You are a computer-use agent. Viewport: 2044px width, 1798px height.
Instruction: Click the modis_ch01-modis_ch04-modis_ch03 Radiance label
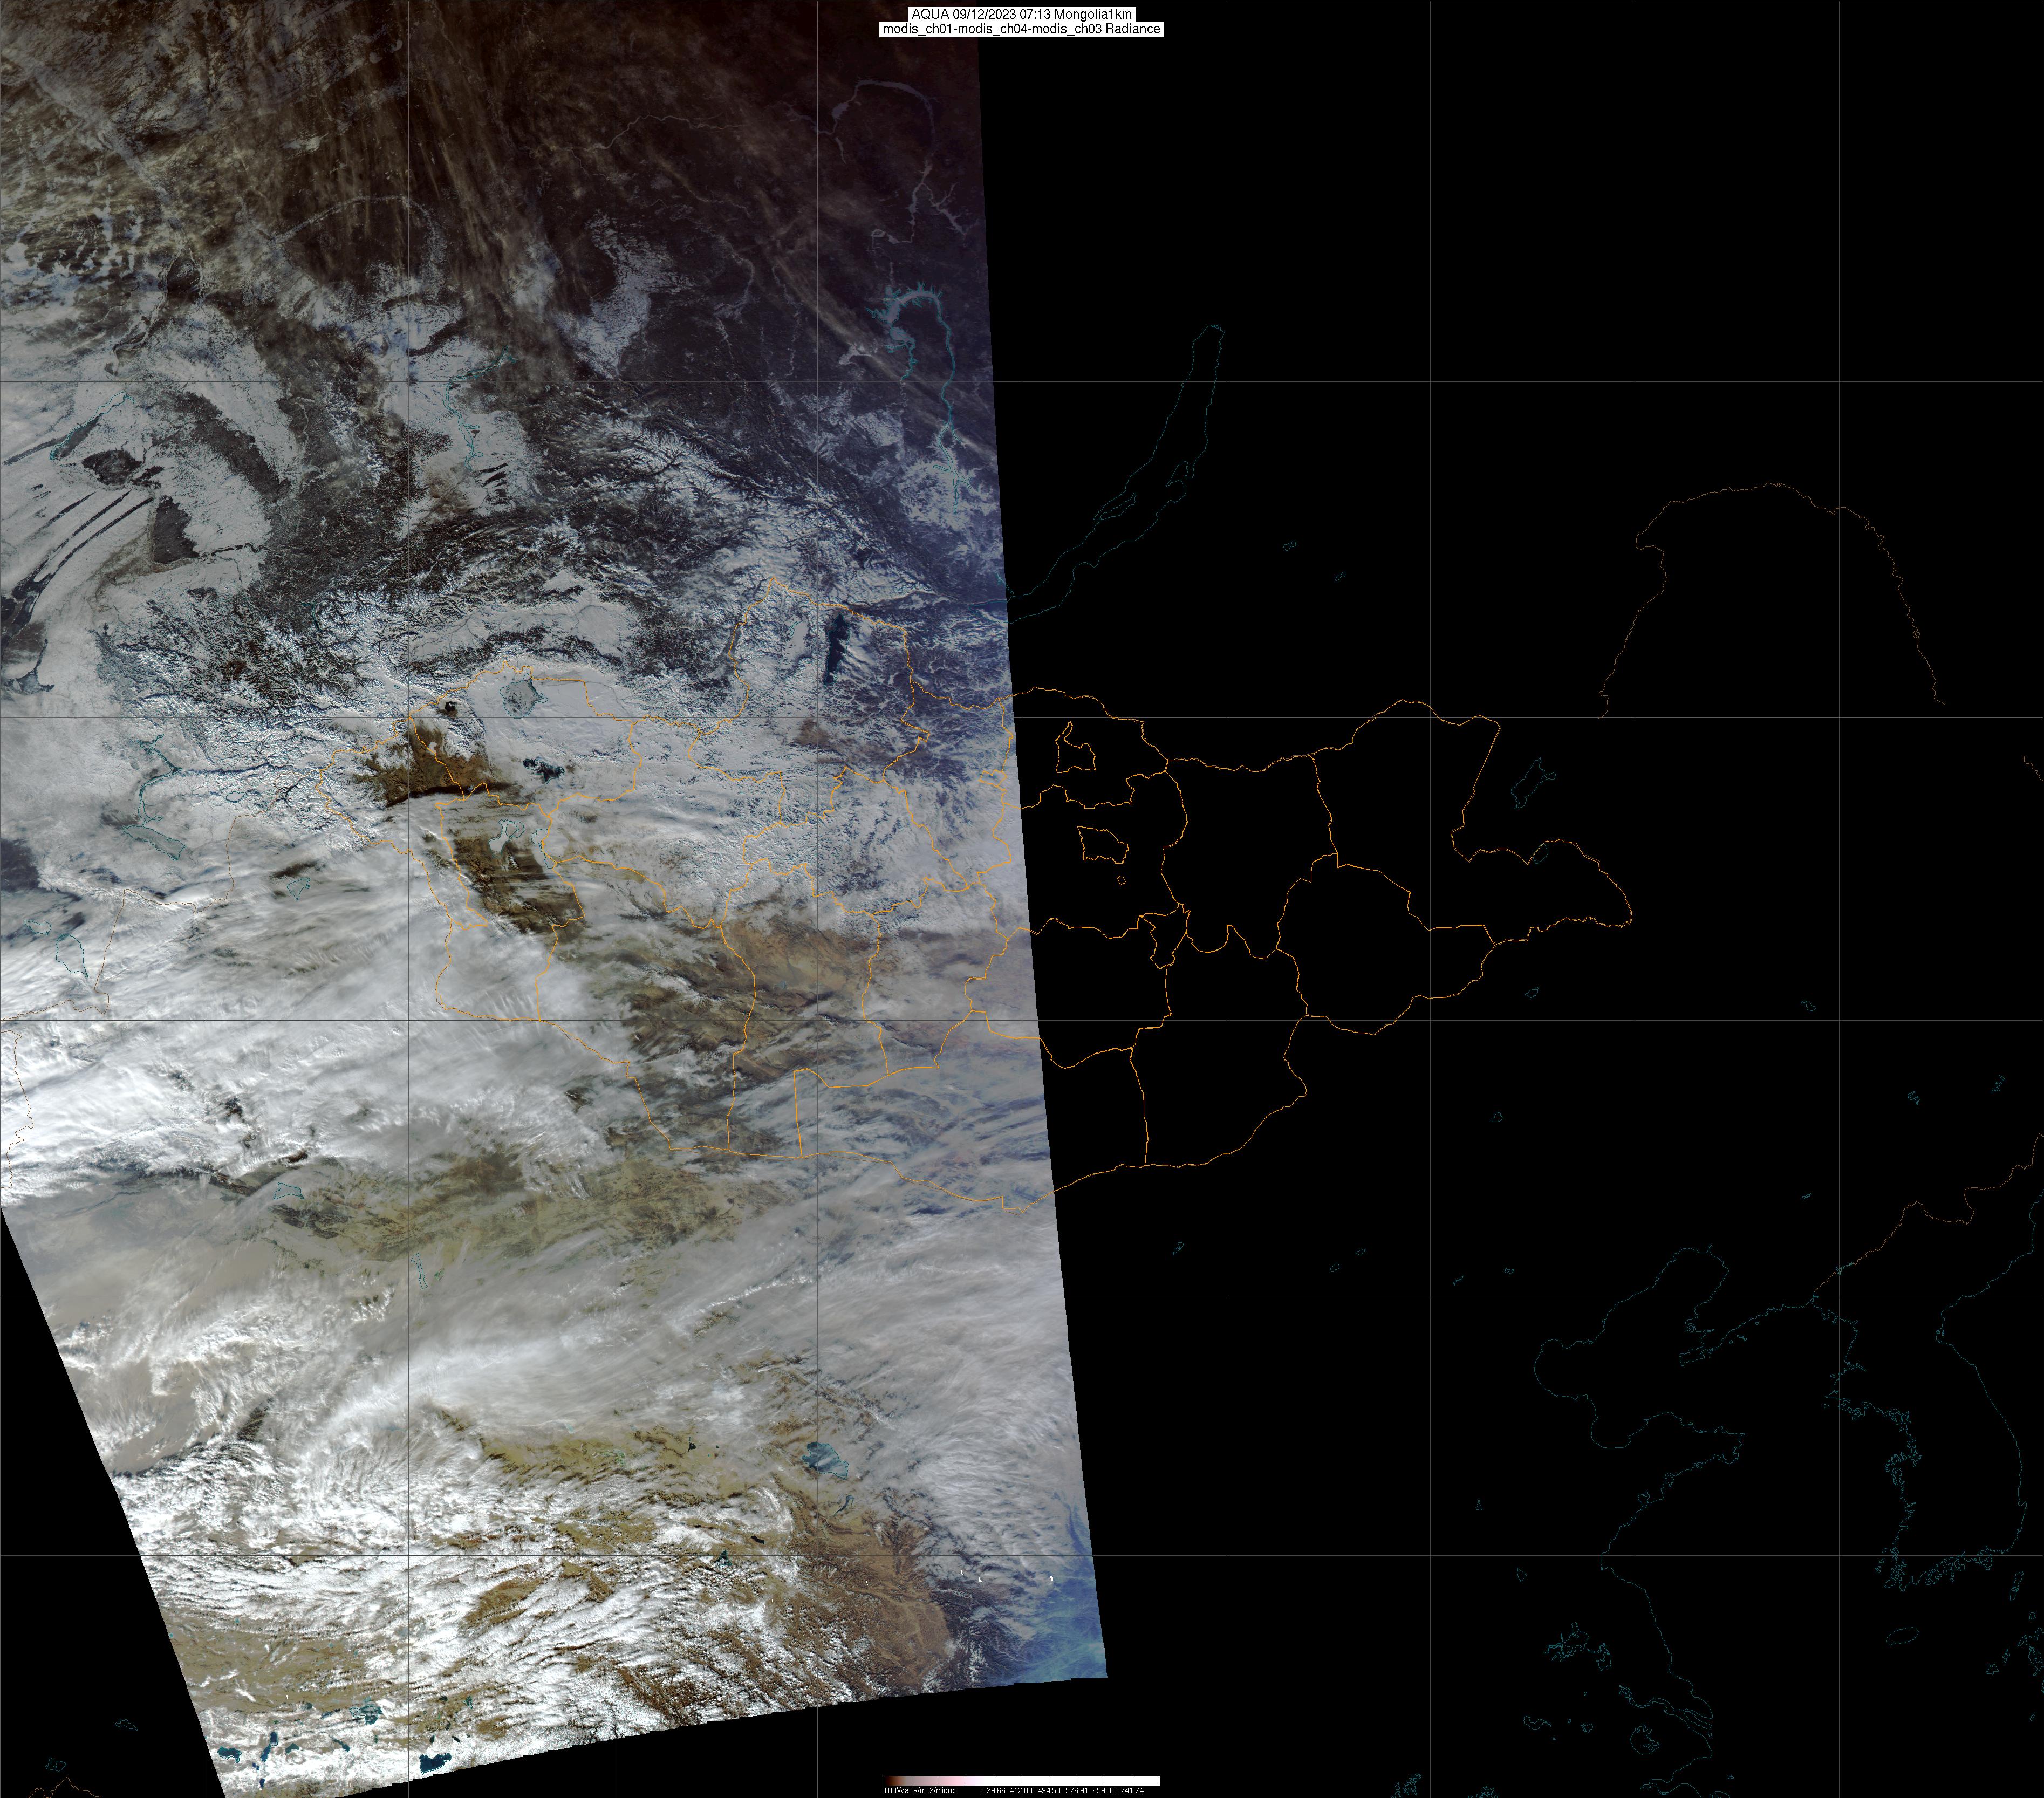click(x=1021, y=29)
